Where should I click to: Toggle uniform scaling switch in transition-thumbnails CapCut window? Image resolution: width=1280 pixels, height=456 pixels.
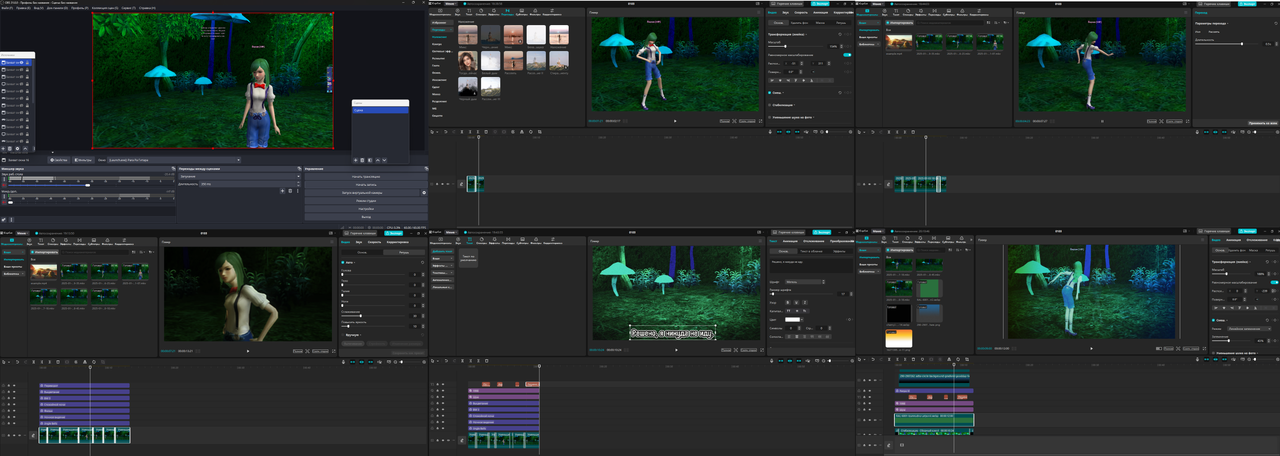pos(847,55)
